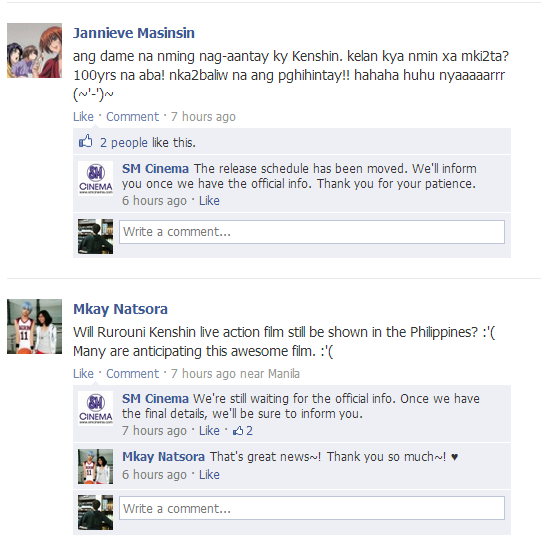Comment on Mkay Natsora's post
541x544 pixels.
(132, 374)
